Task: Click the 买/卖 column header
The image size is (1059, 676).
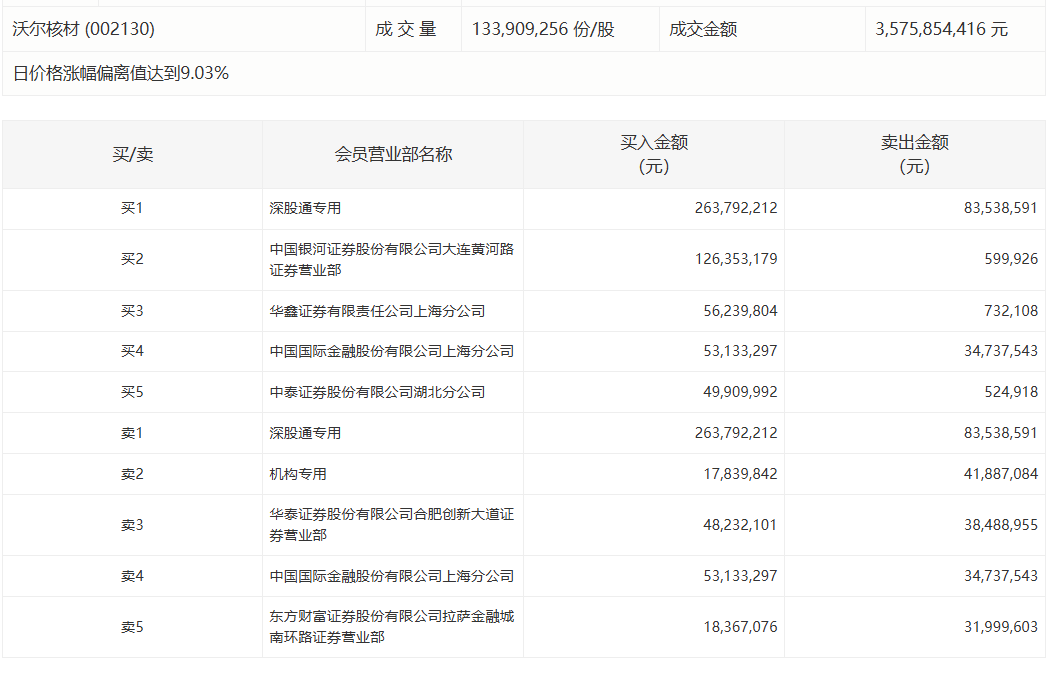Action: pyautogui.click(x=132, y=154)
